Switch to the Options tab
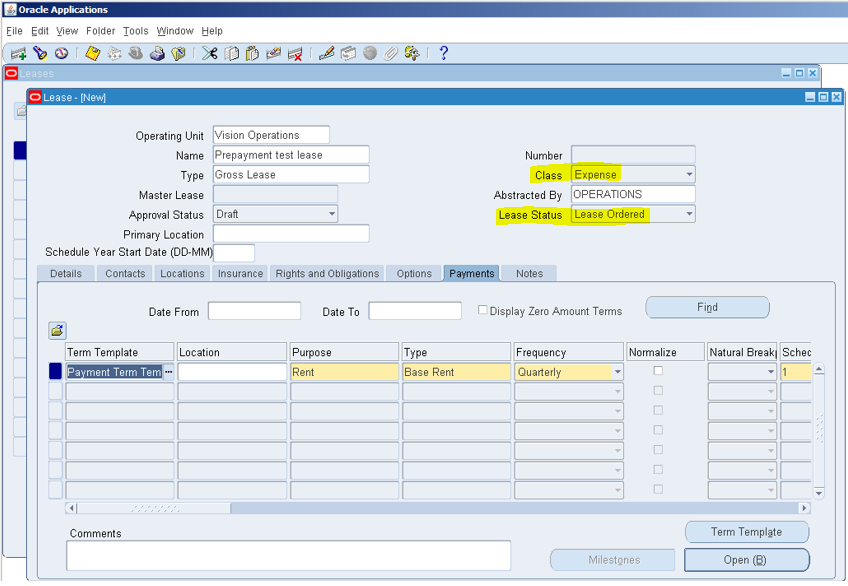The image size is (848, 586). coord(414,274)
